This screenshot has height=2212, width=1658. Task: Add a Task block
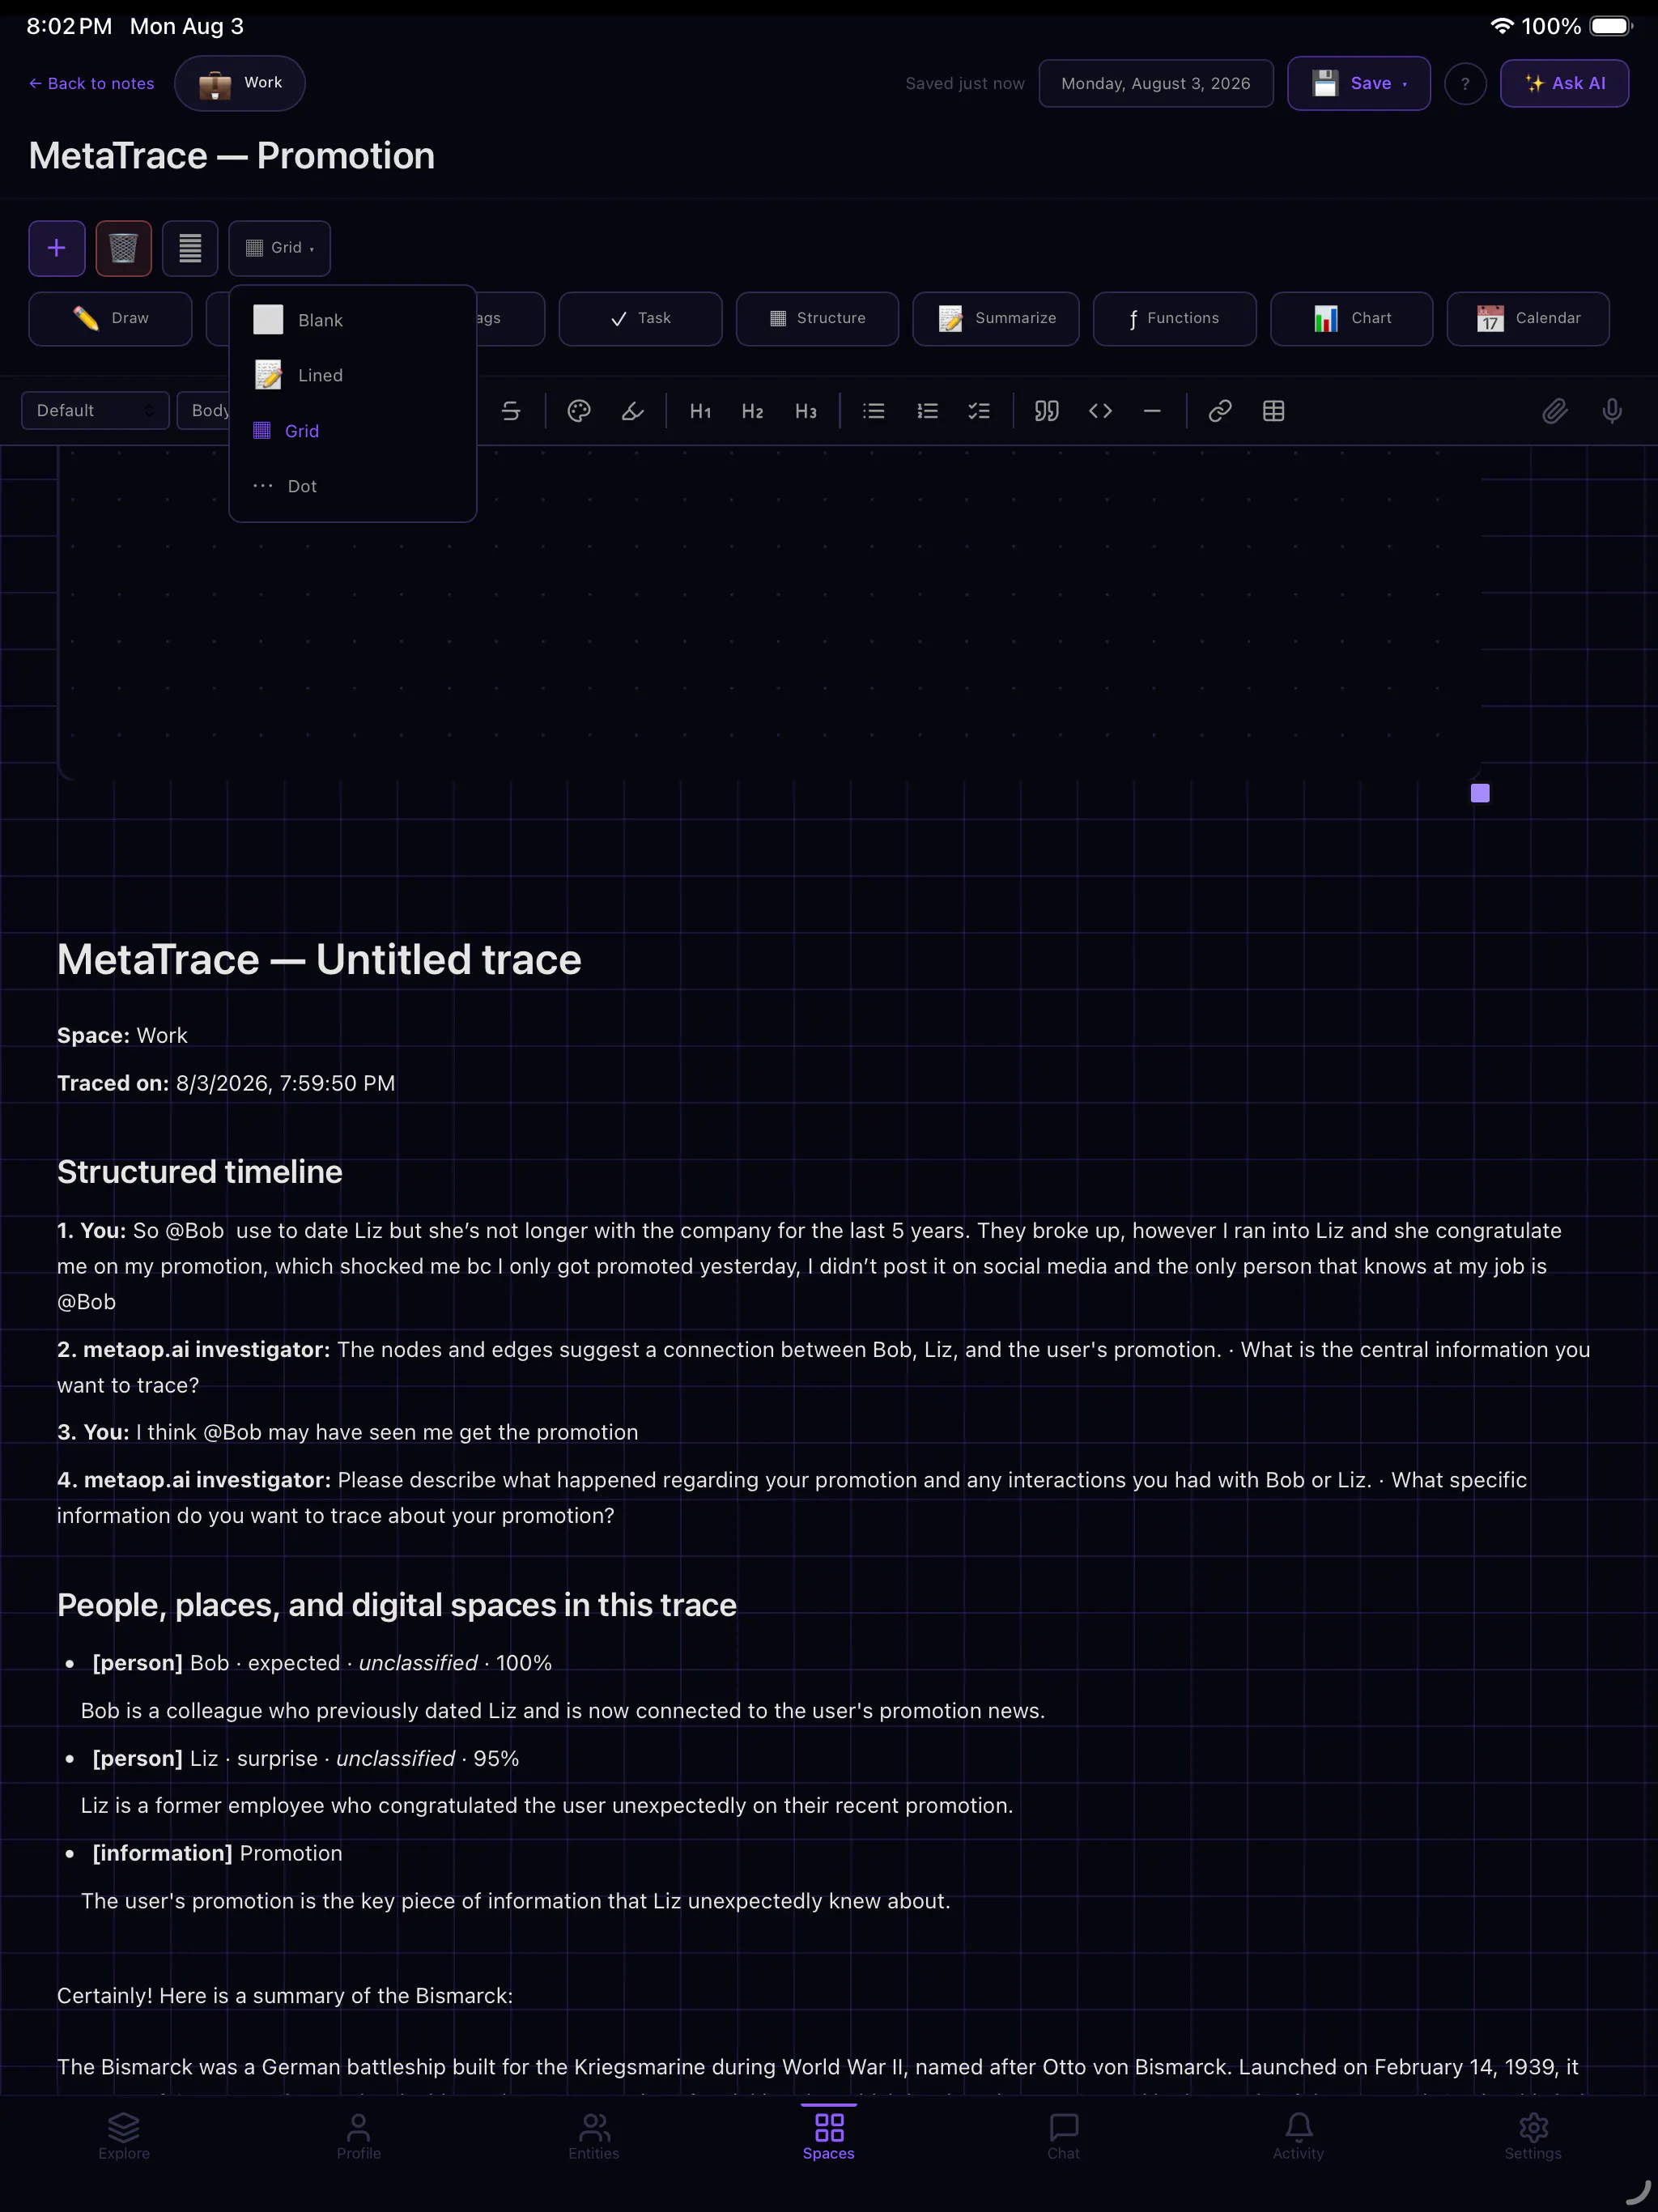click(640, 319)
